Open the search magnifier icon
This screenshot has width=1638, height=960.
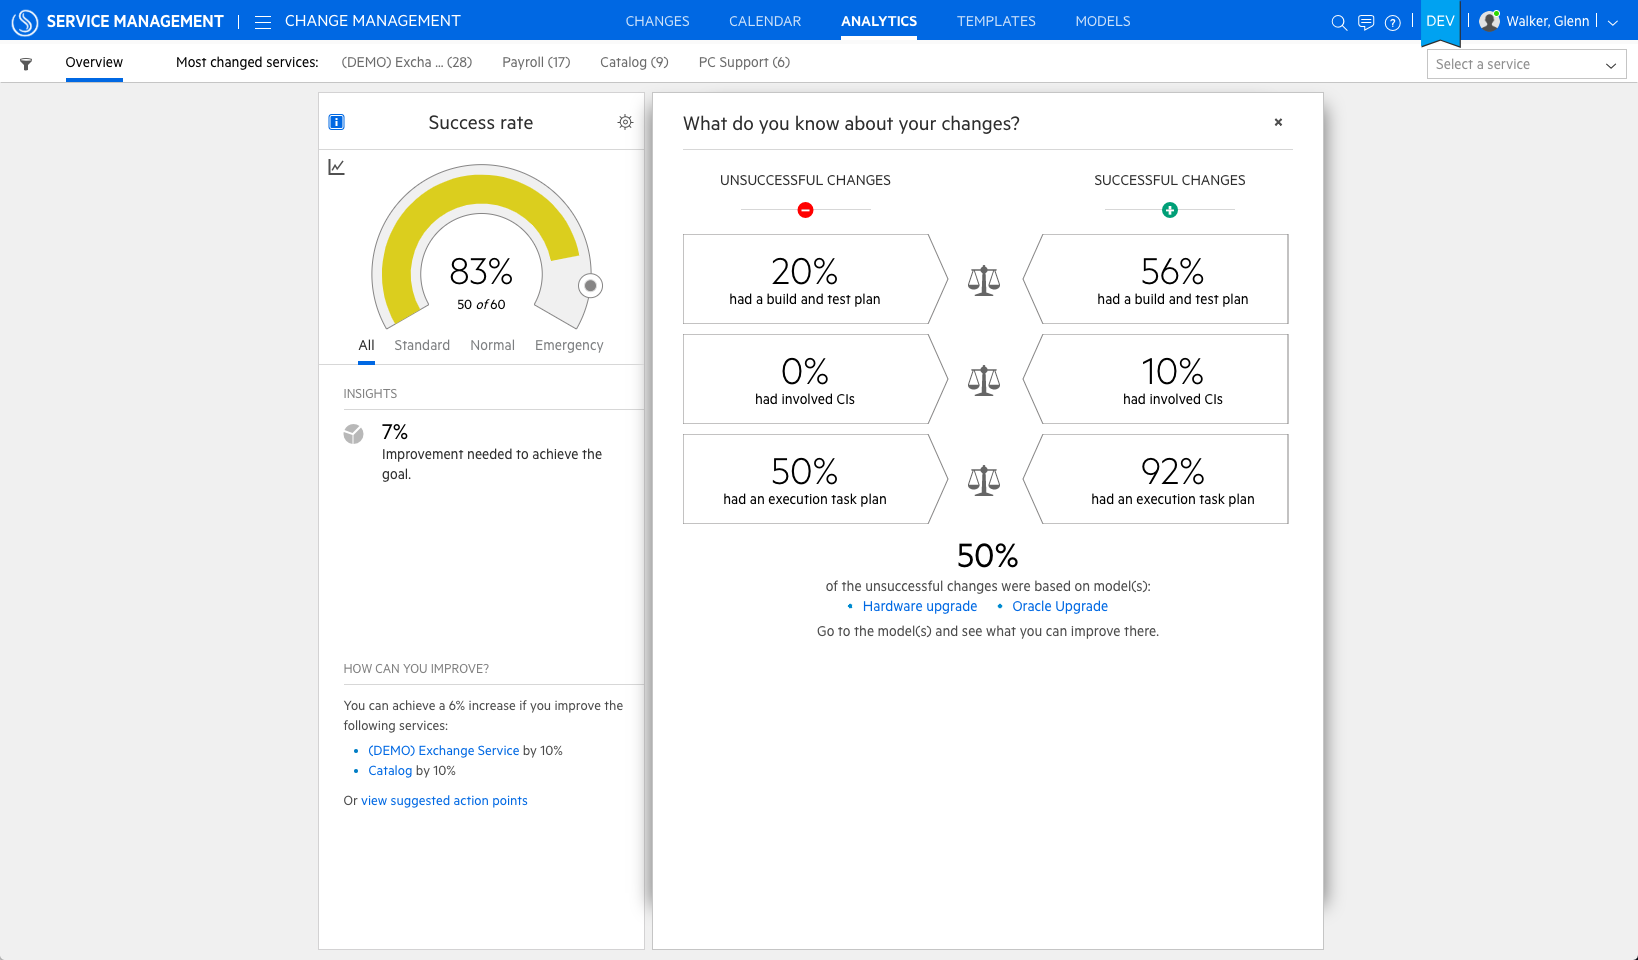coord(1339,21)
